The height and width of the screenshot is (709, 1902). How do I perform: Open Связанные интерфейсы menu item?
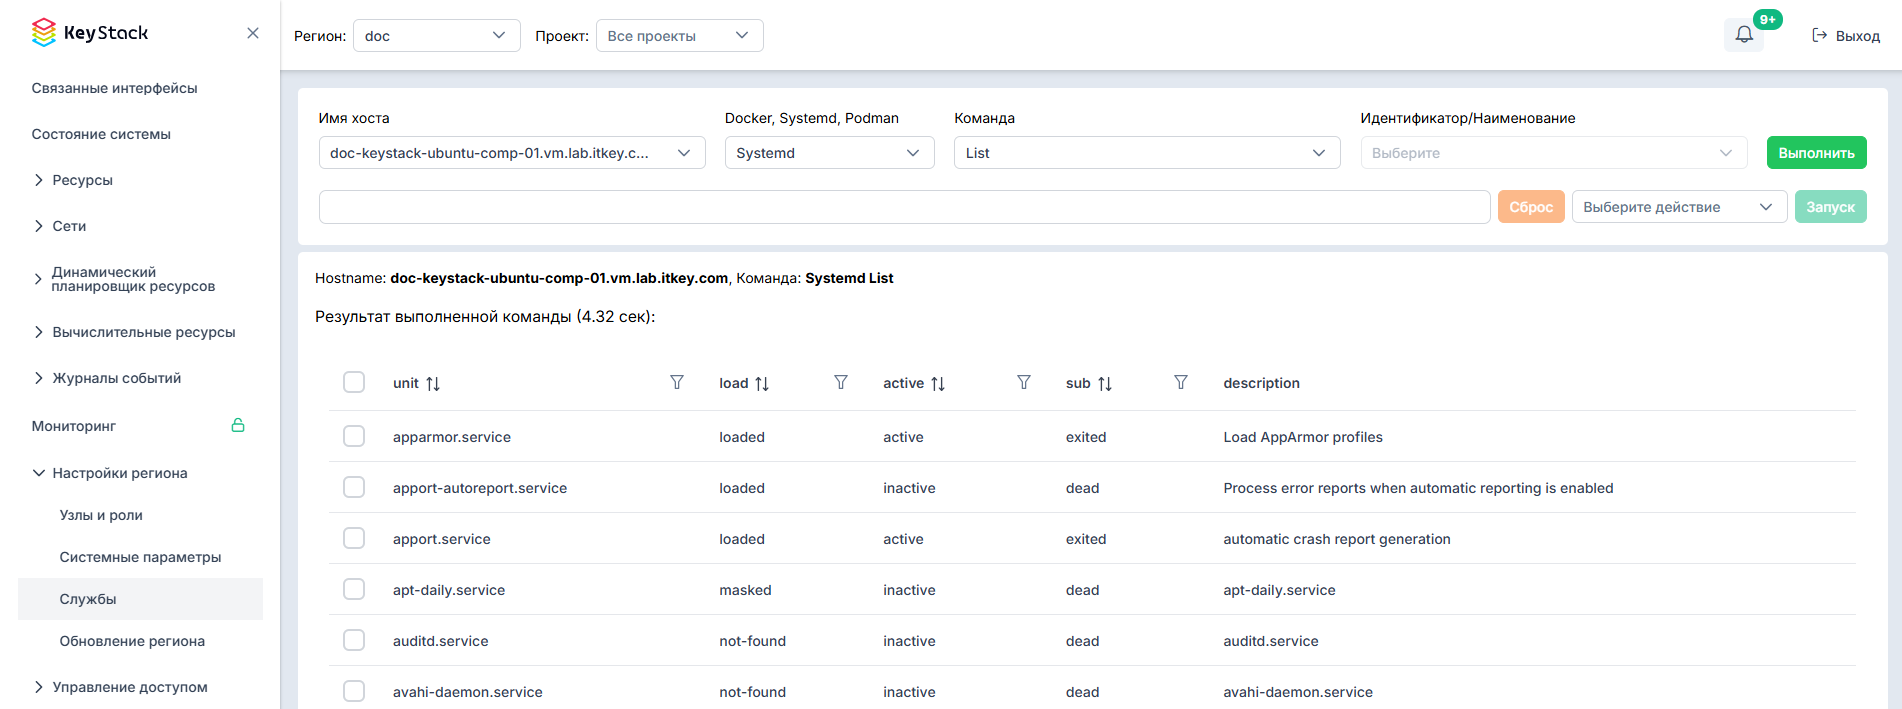click(114, 88)
